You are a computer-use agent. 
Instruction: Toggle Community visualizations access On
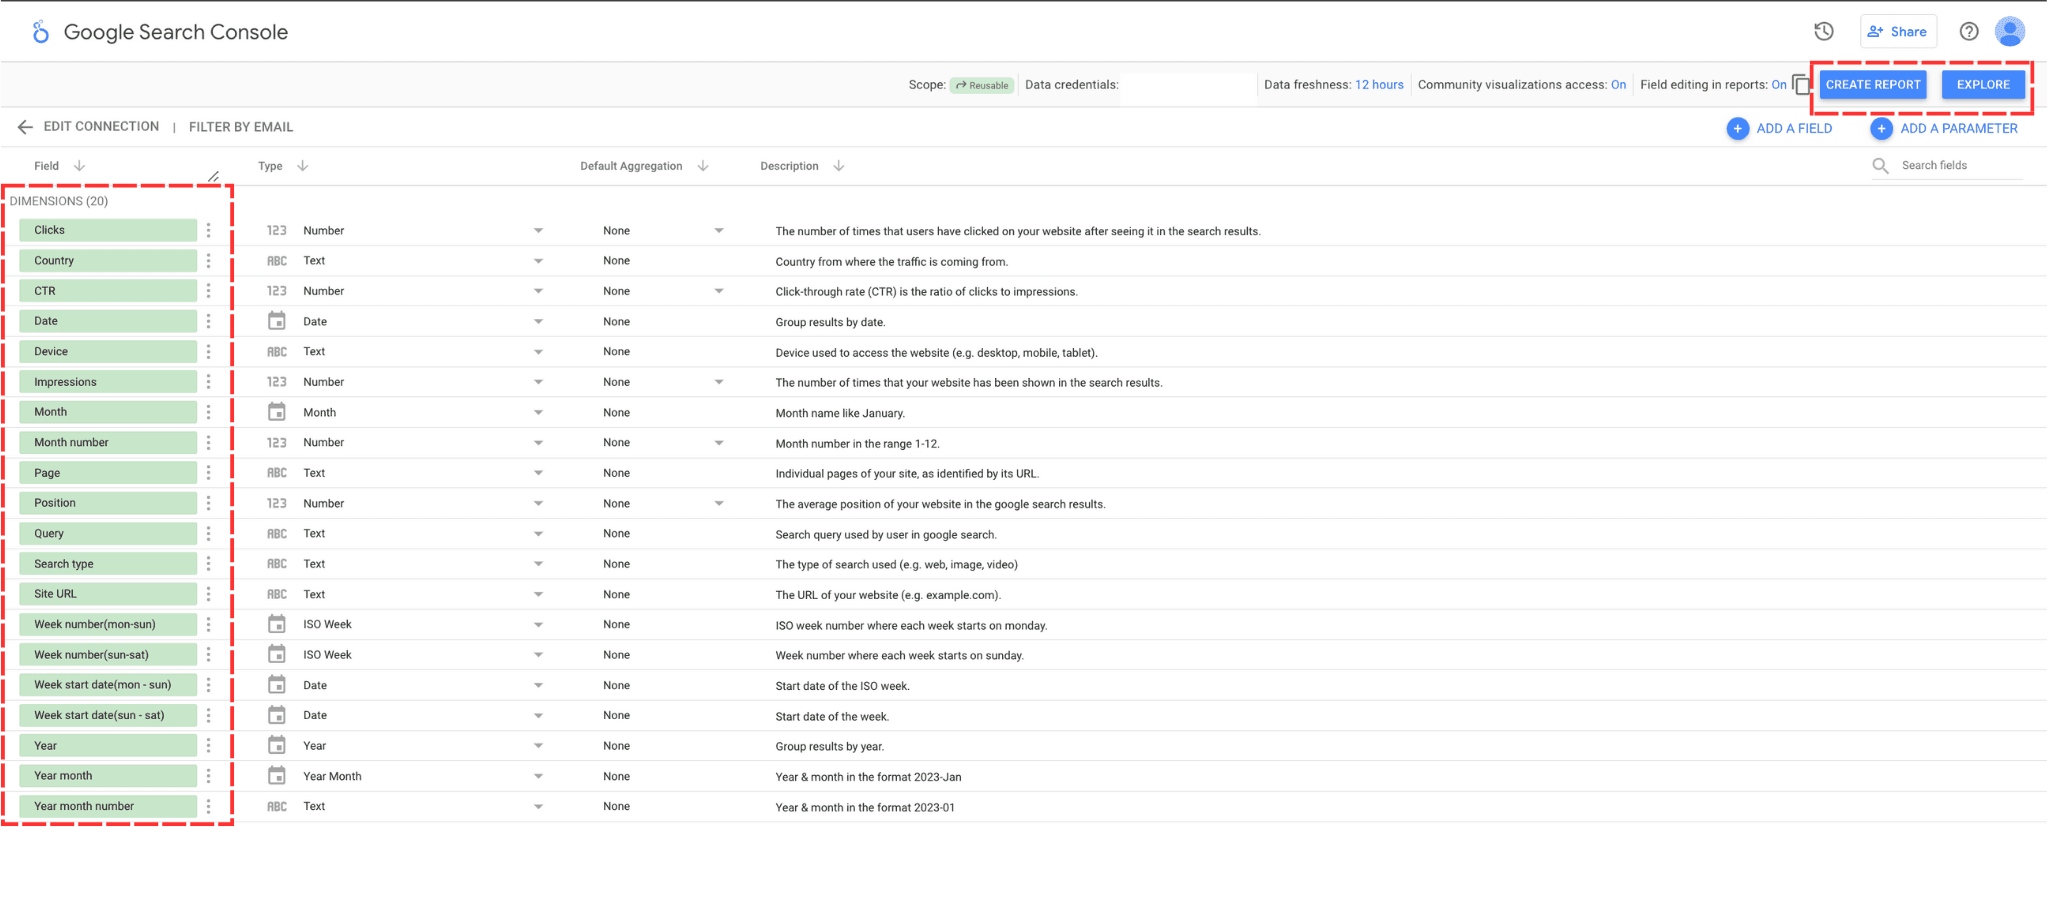[x=1618, y=85]
